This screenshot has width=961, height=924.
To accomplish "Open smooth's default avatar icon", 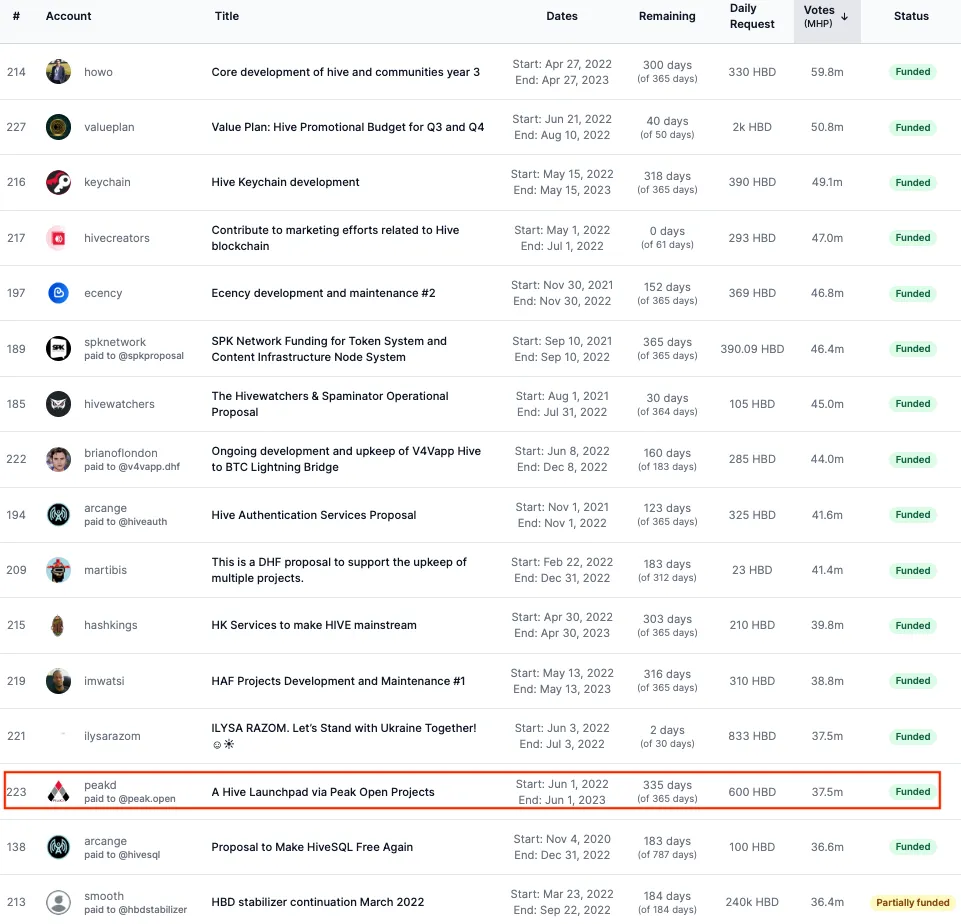I will point(58,902).
